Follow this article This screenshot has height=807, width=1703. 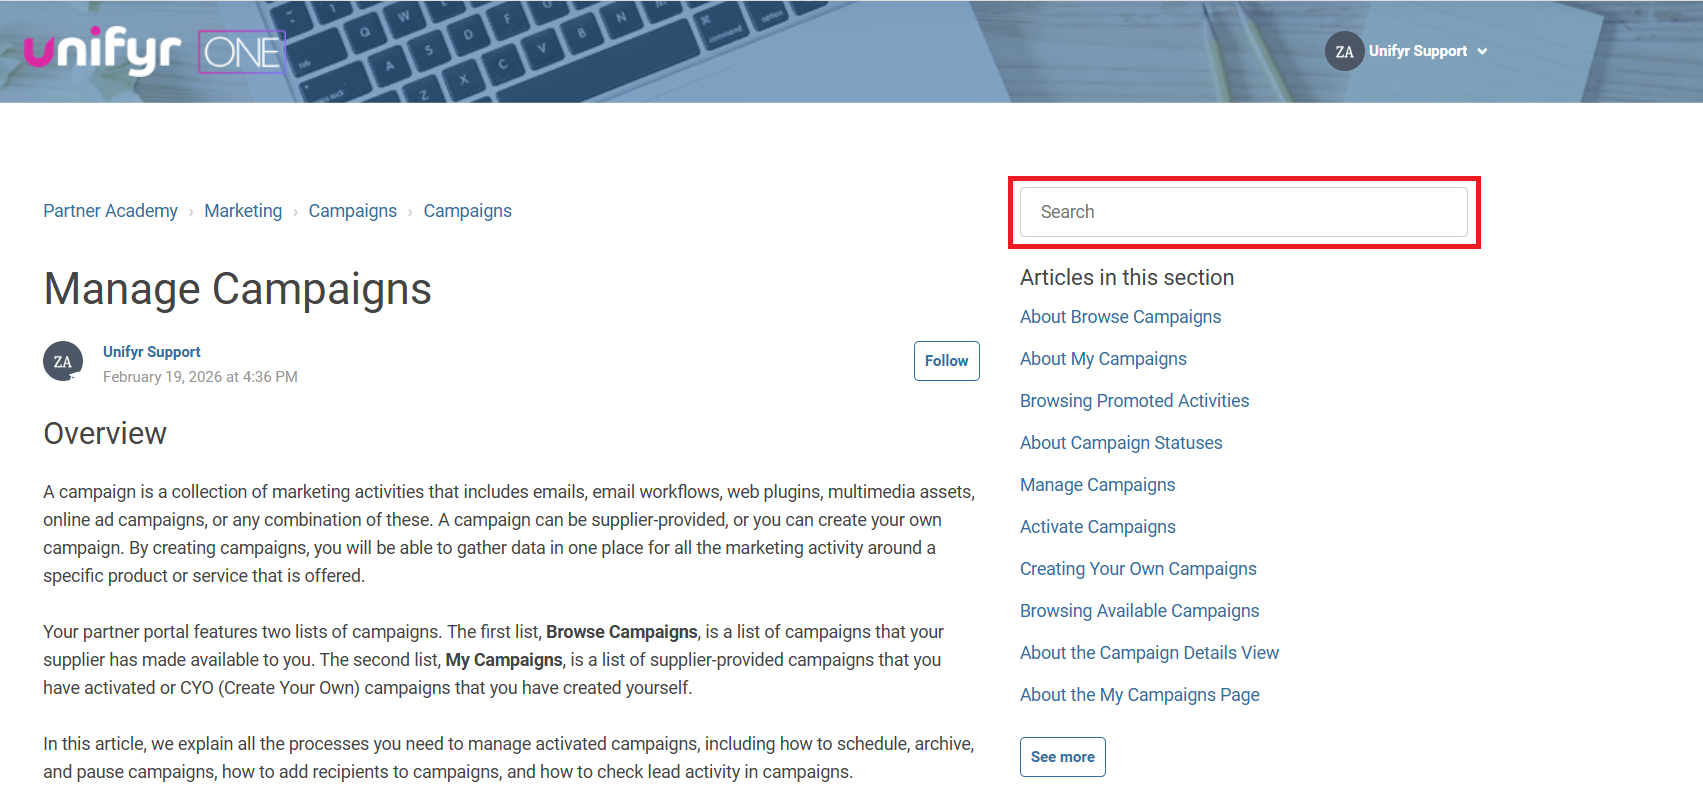(946, 361)
